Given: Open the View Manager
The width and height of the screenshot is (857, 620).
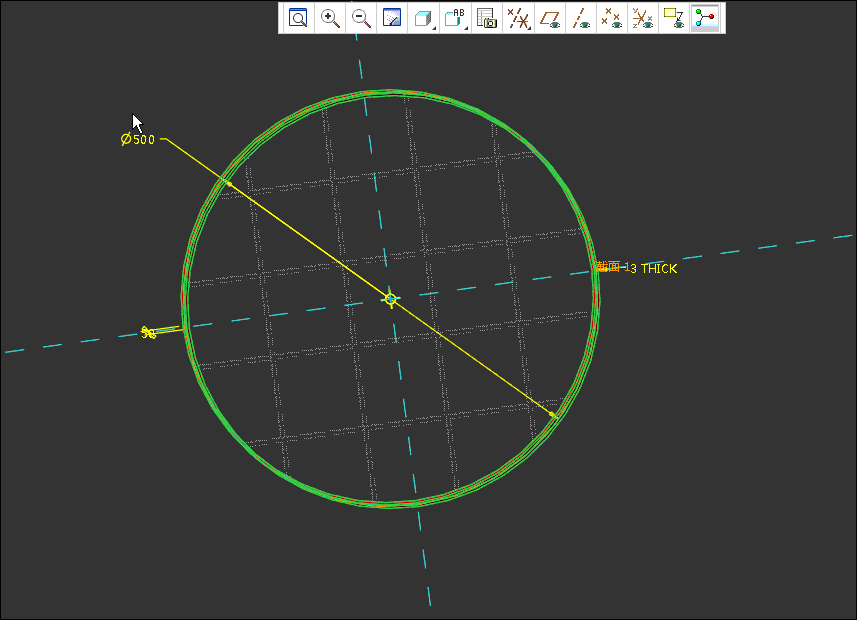Looking at the screenshot, I should [486, 18].
